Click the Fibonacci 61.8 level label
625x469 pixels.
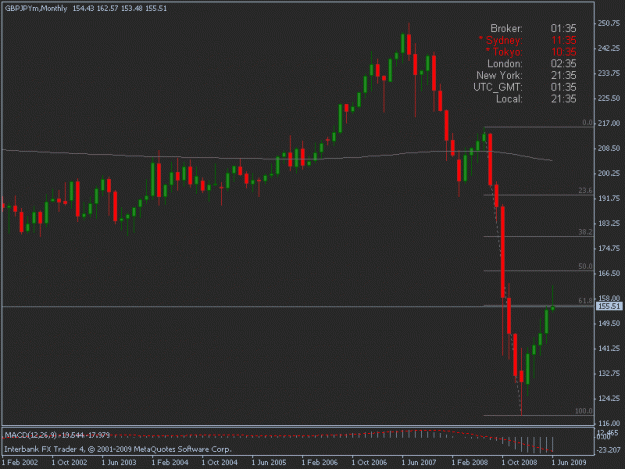[585, 300]
